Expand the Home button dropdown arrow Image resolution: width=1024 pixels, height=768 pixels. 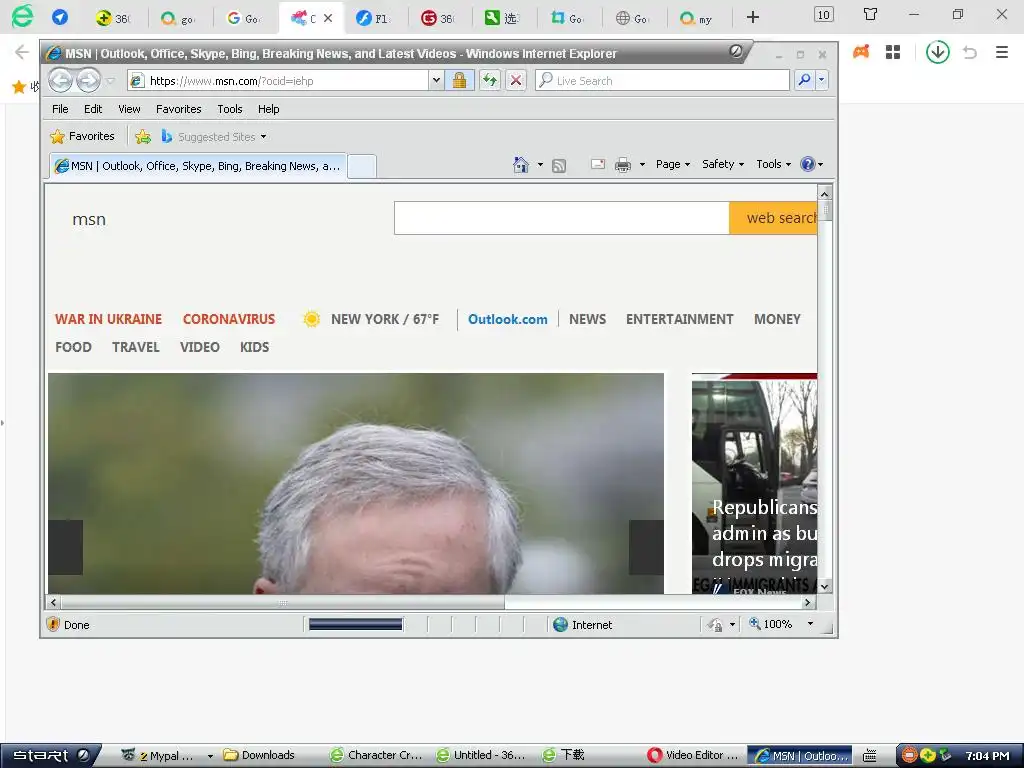(540, 165)
